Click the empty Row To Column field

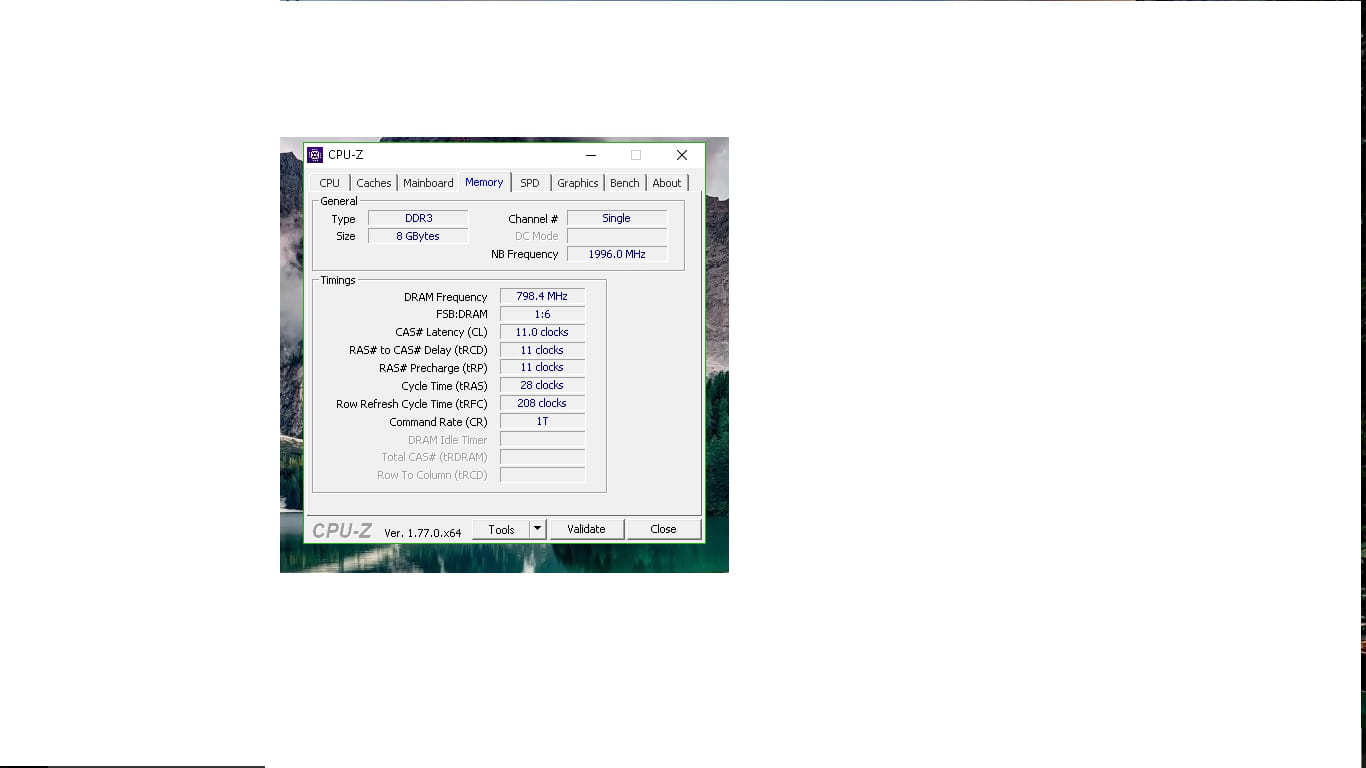pyautogui.click(x=542, y=475)
